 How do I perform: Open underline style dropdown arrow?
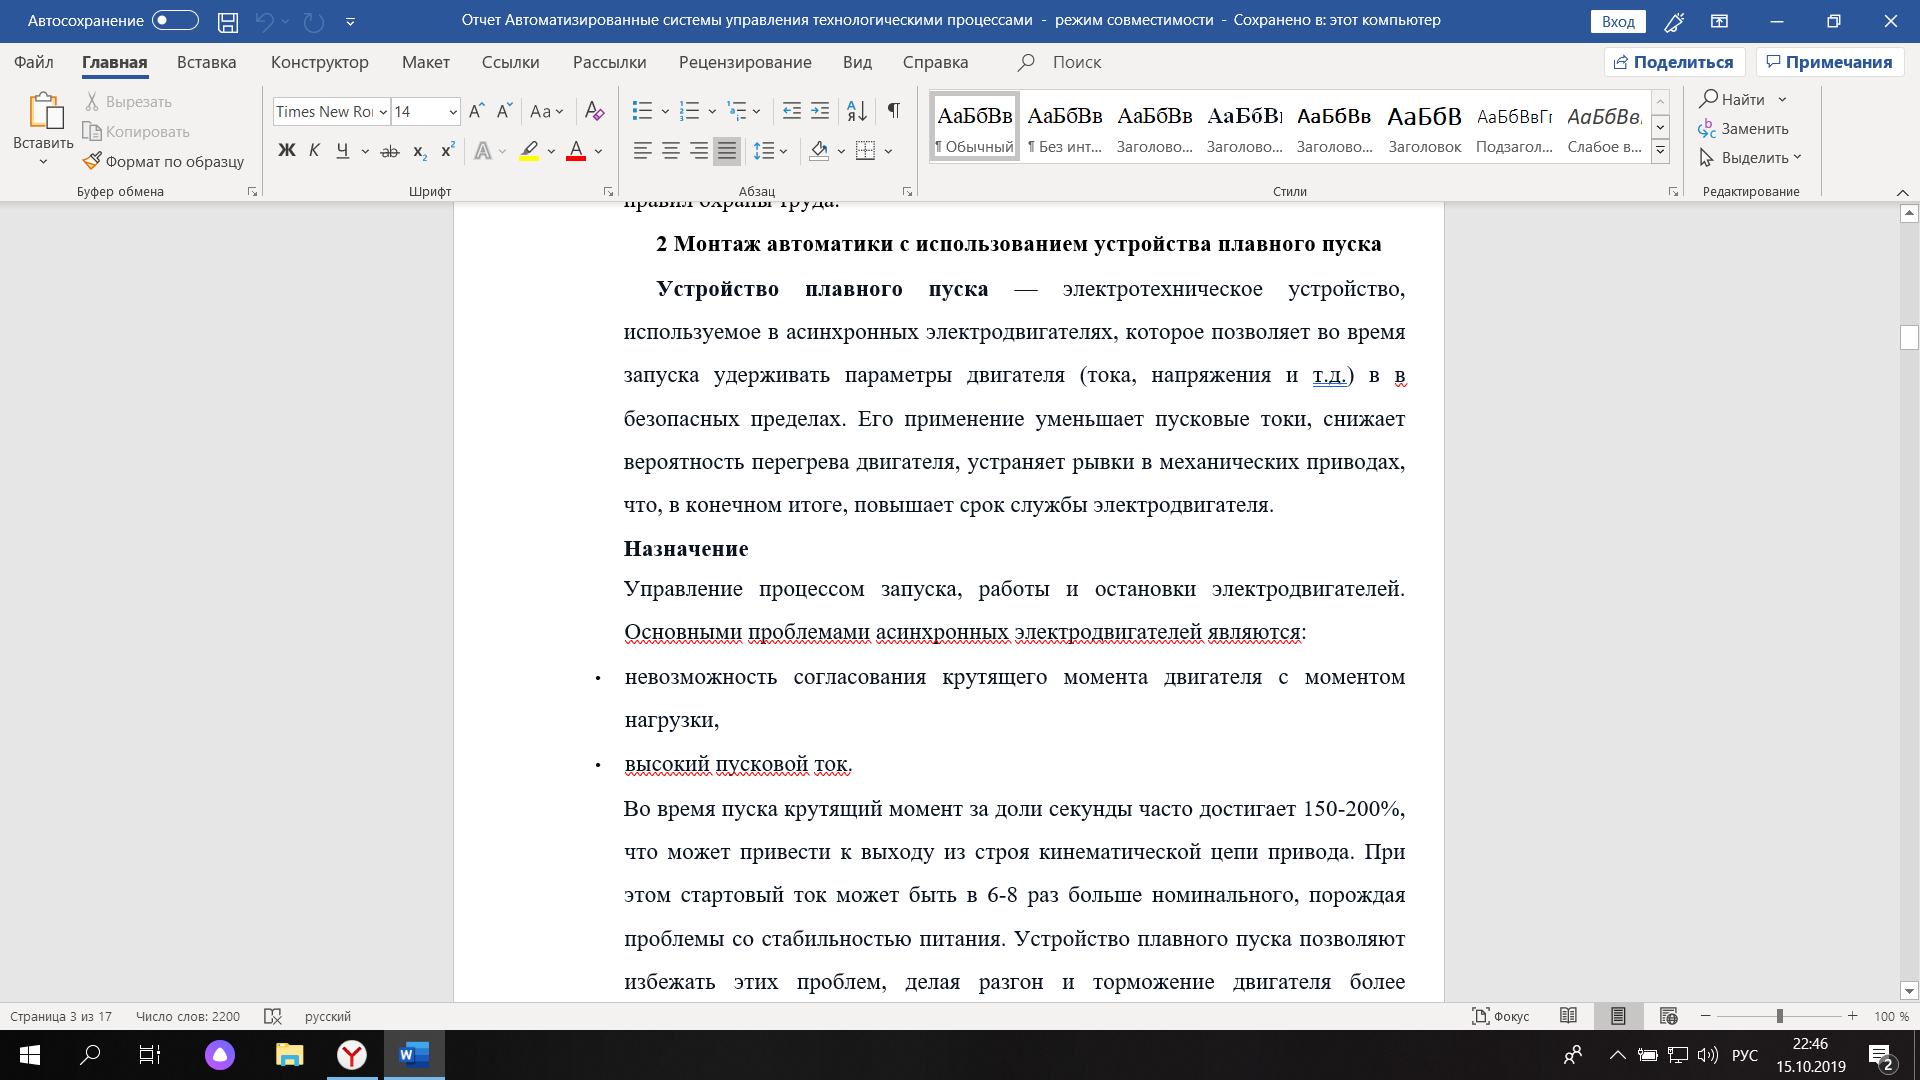[365, 151]
